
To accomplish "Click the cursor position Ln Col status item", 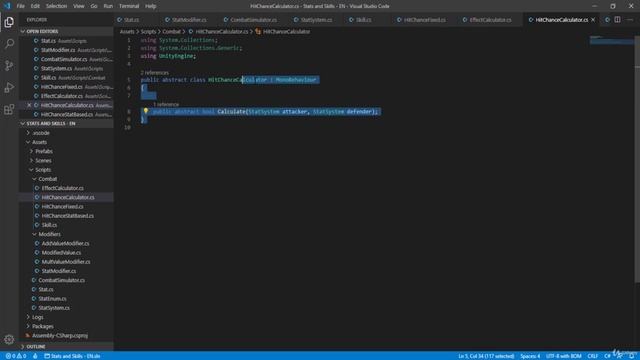I will [486, 356].
